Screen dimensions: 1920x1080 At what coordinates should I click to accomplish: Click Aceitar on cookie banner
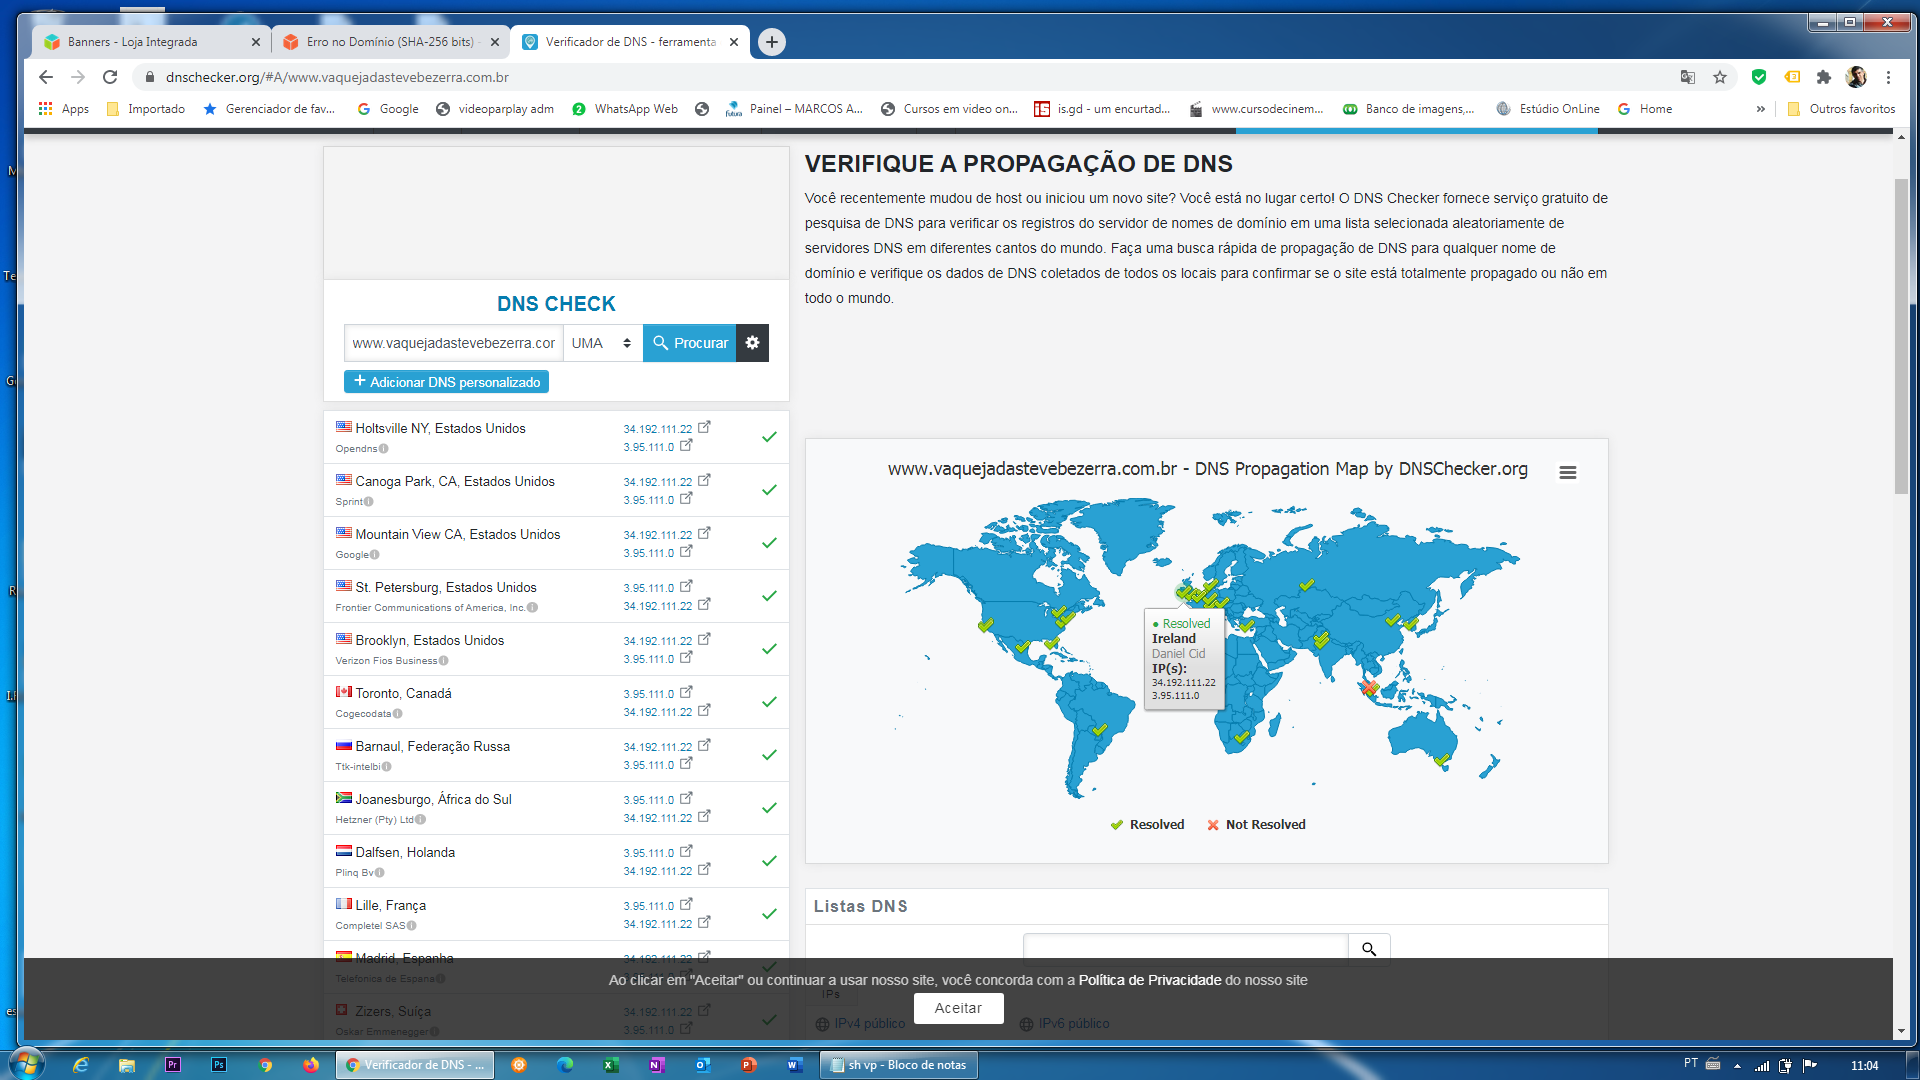coord(957,1008)
